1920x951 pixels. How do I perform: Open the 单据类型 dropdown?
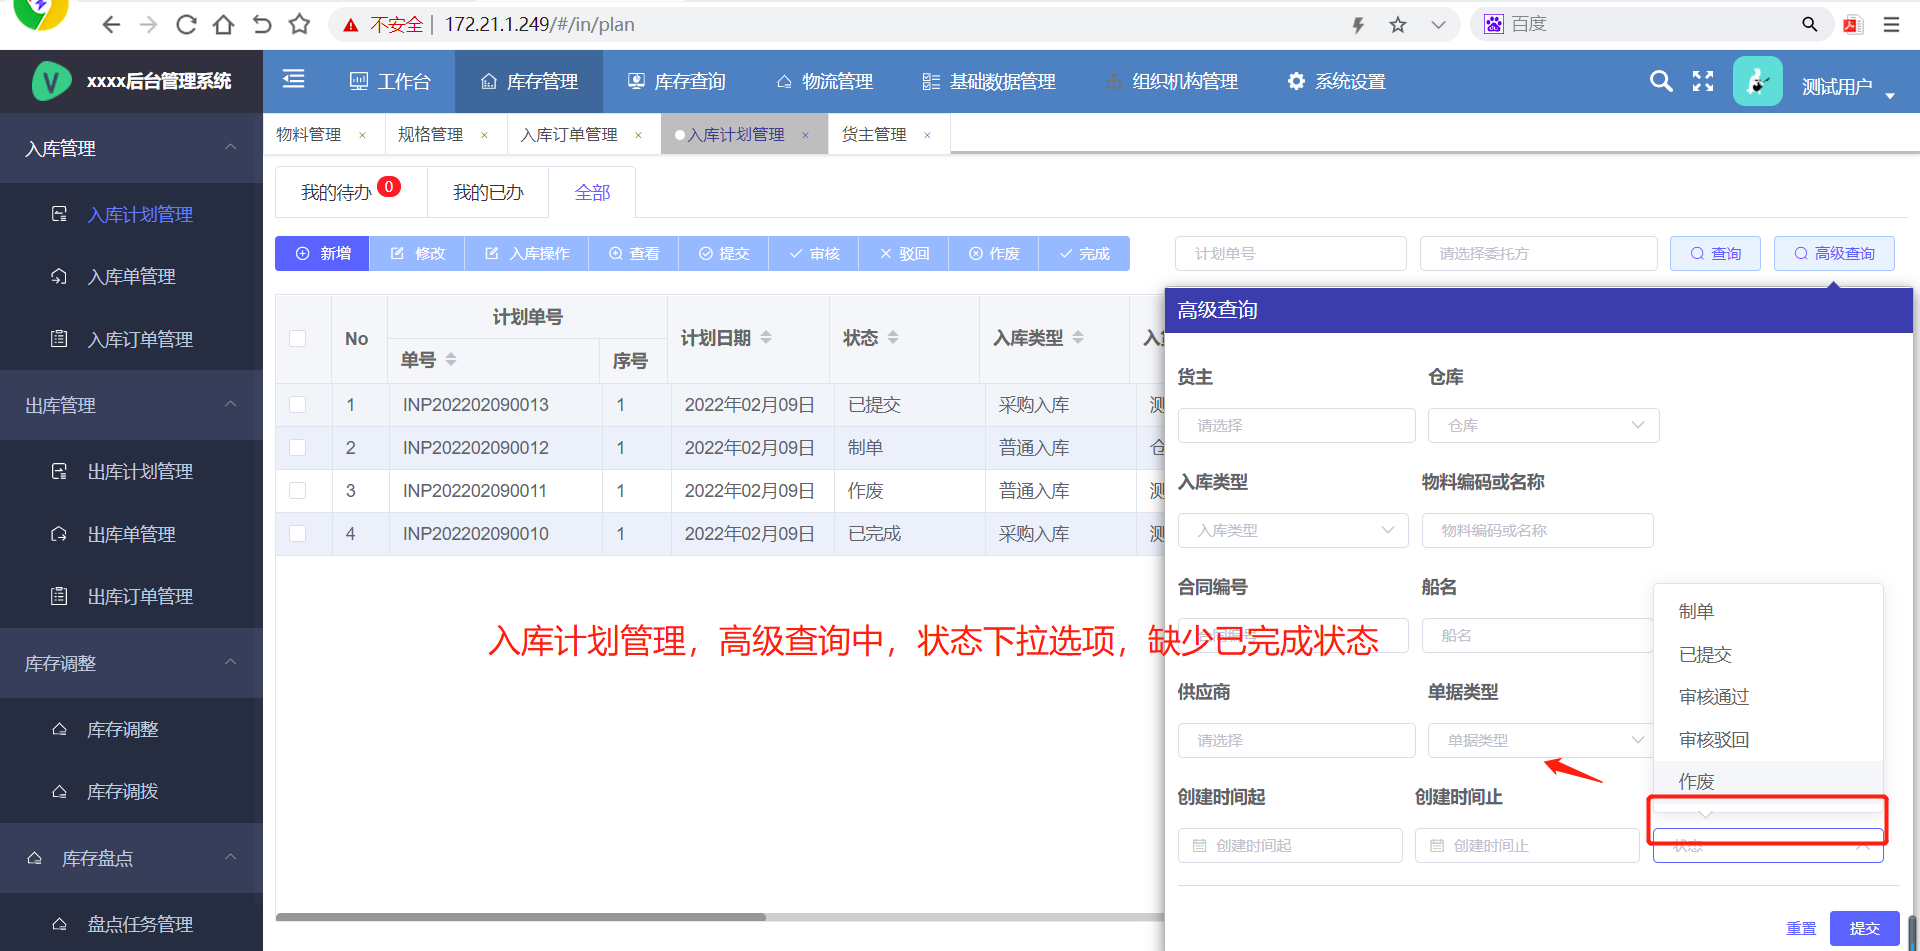click(x=1543, y=740)
